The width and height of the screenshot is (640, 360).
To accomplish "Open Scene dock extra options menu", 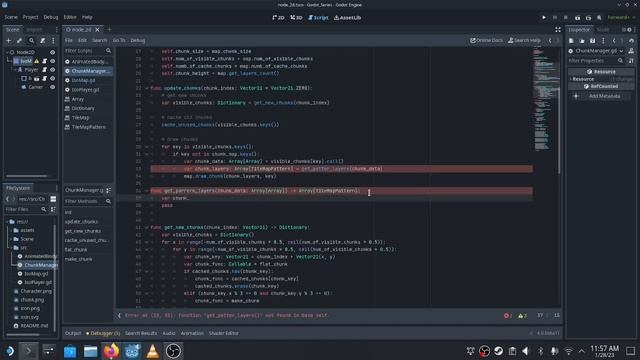I will click(53, 40).
